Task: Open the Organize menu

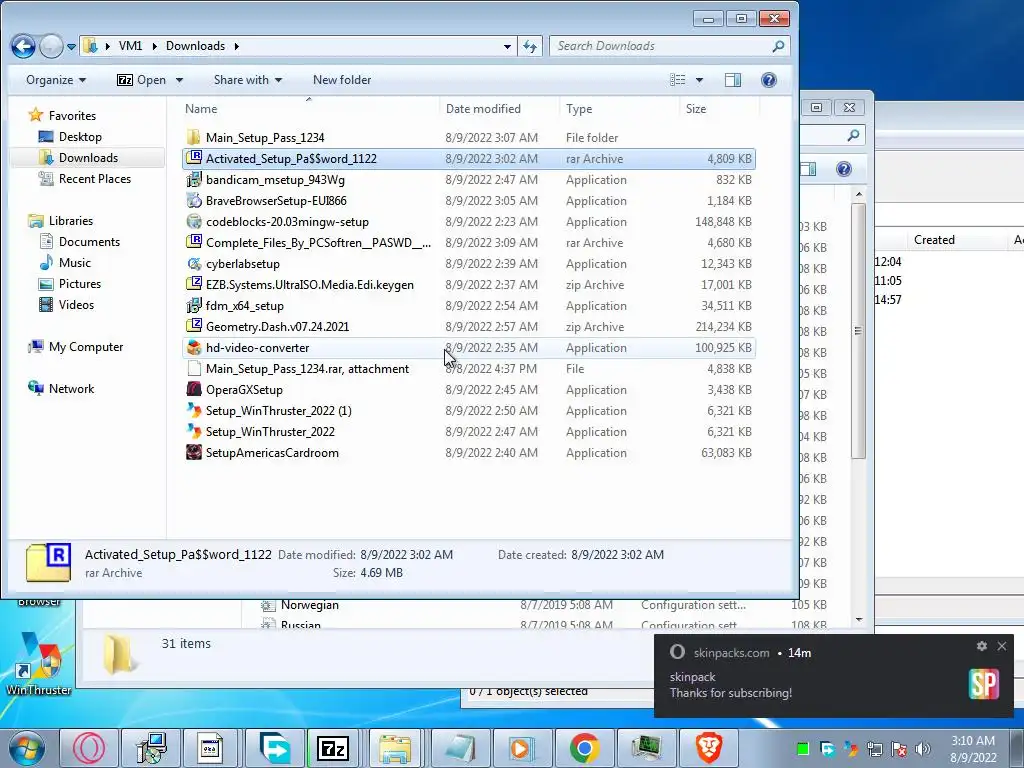Action: [x=56, y=80]
